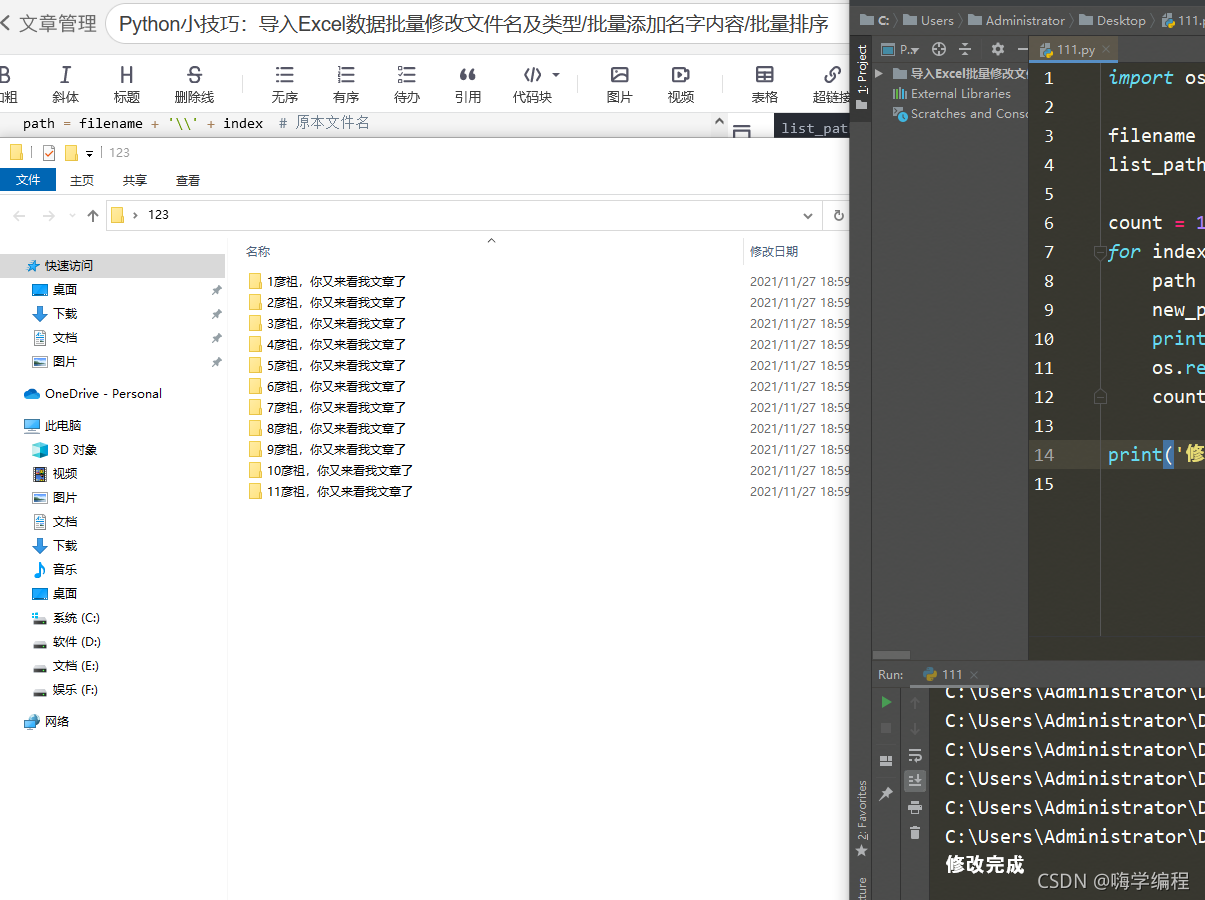Screen dimensions: 1205x900
Task: Apply italic formatting in CSDN editor
Action: (65, 84)
